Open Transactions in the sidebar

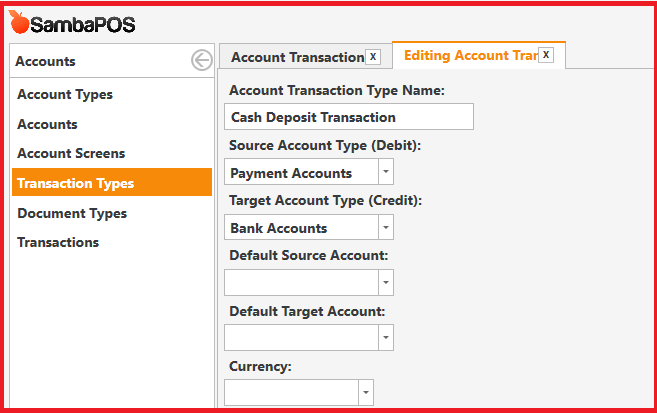58,243
